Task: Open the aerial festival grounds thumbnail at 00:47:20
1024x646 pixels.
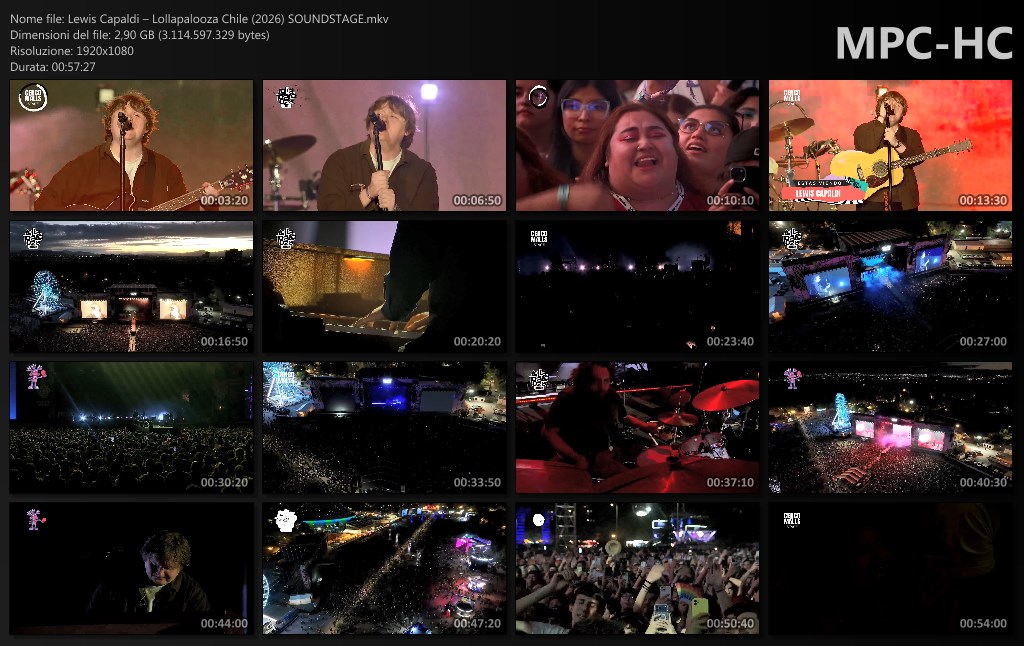Action: (x=384, y=568)
